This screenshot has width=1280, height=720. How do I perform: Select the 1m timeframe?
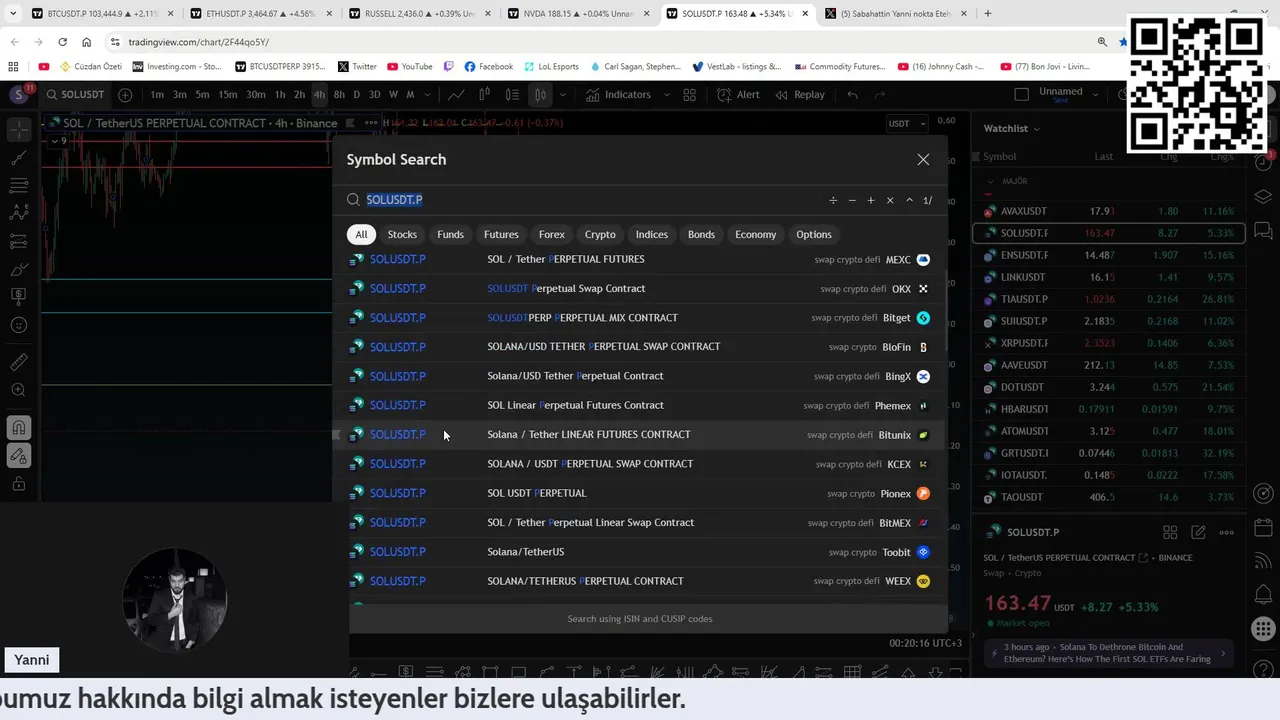pos(157,95)
